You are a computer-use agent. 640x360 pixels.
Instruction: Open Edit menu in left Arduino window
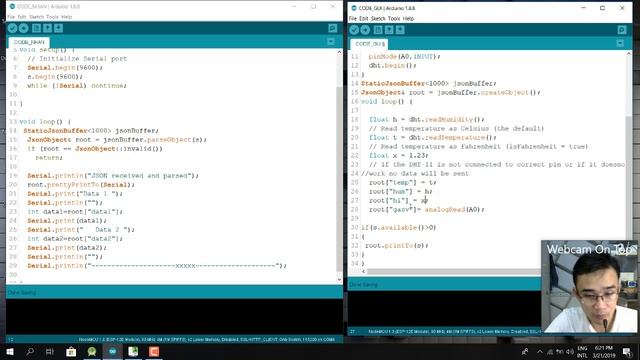pos(22,17)
